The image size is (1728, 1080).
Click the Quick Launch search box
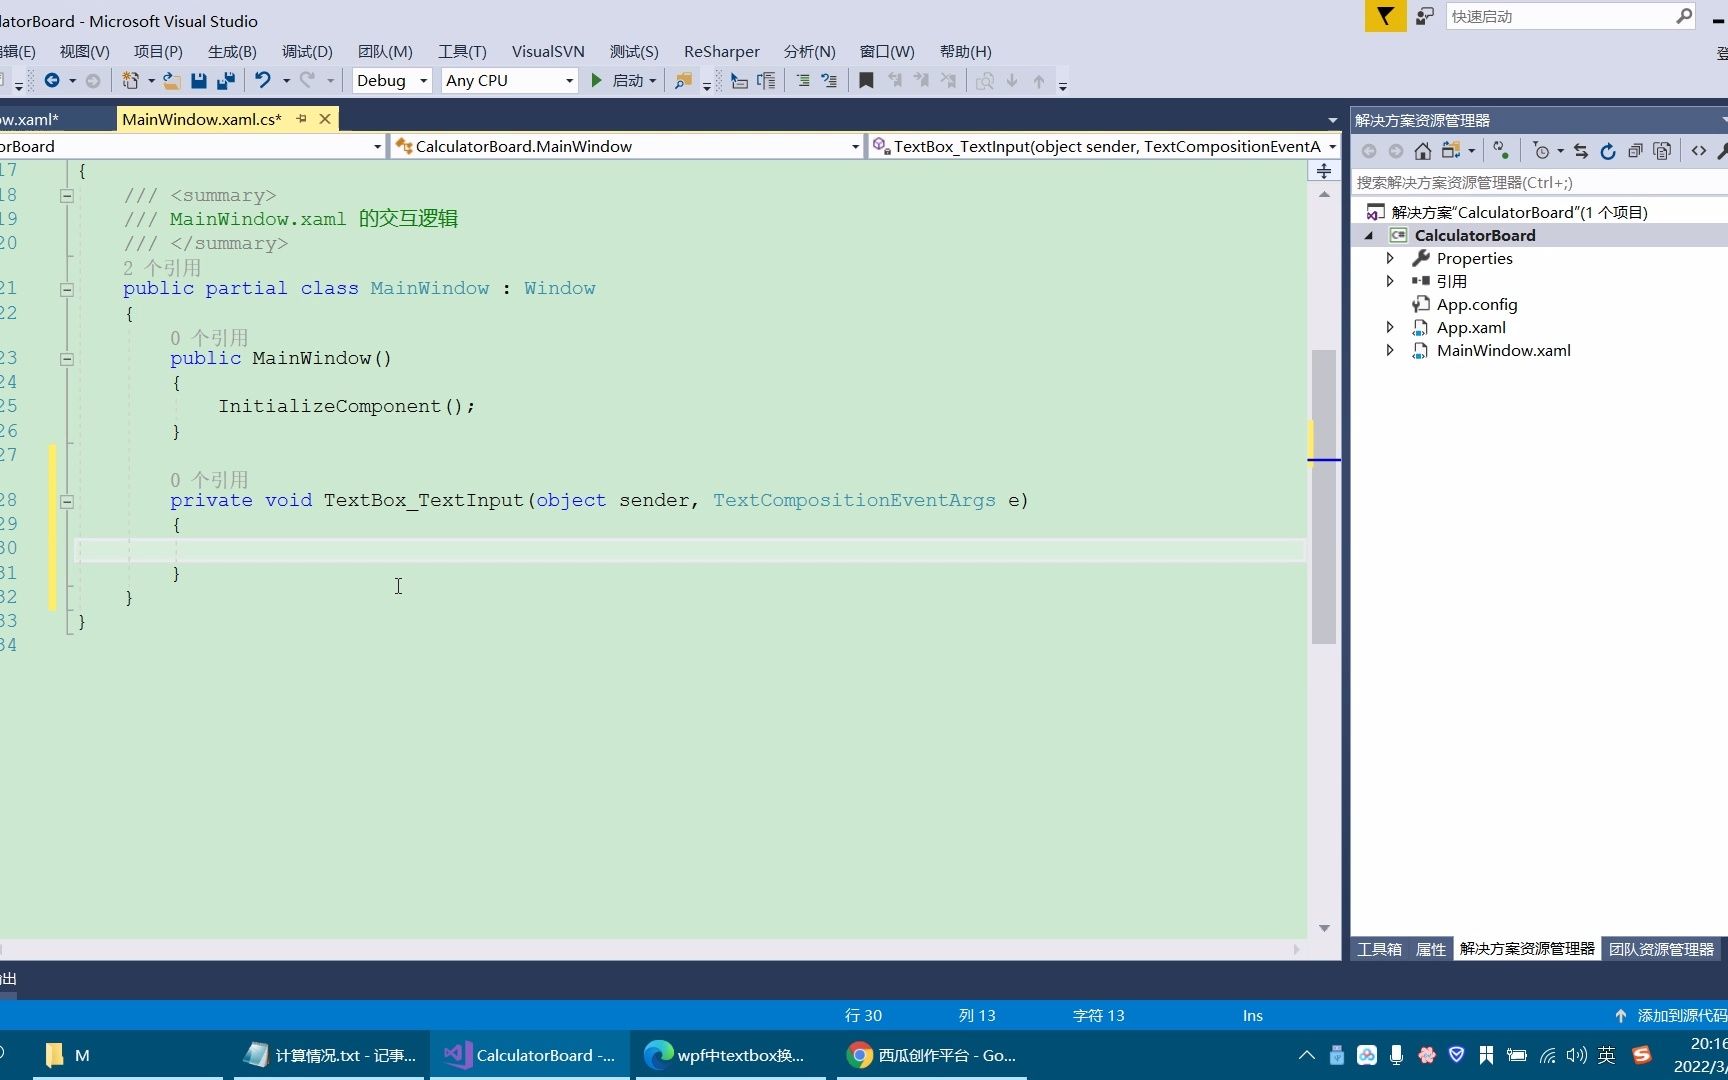(1570, 16)
